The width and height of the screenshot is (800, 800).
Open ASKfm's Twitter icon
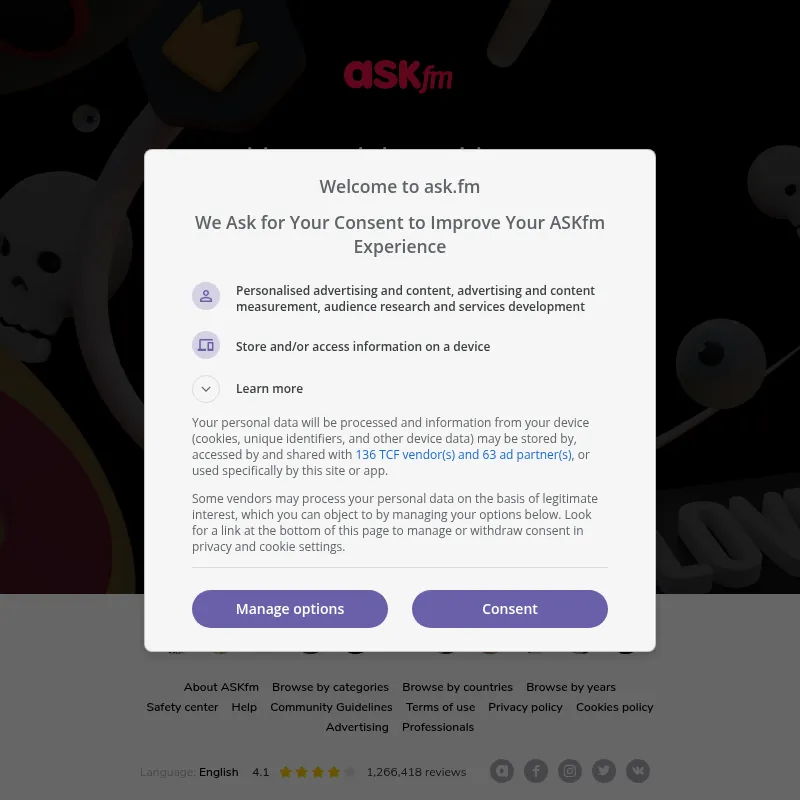tap(604, 771)
